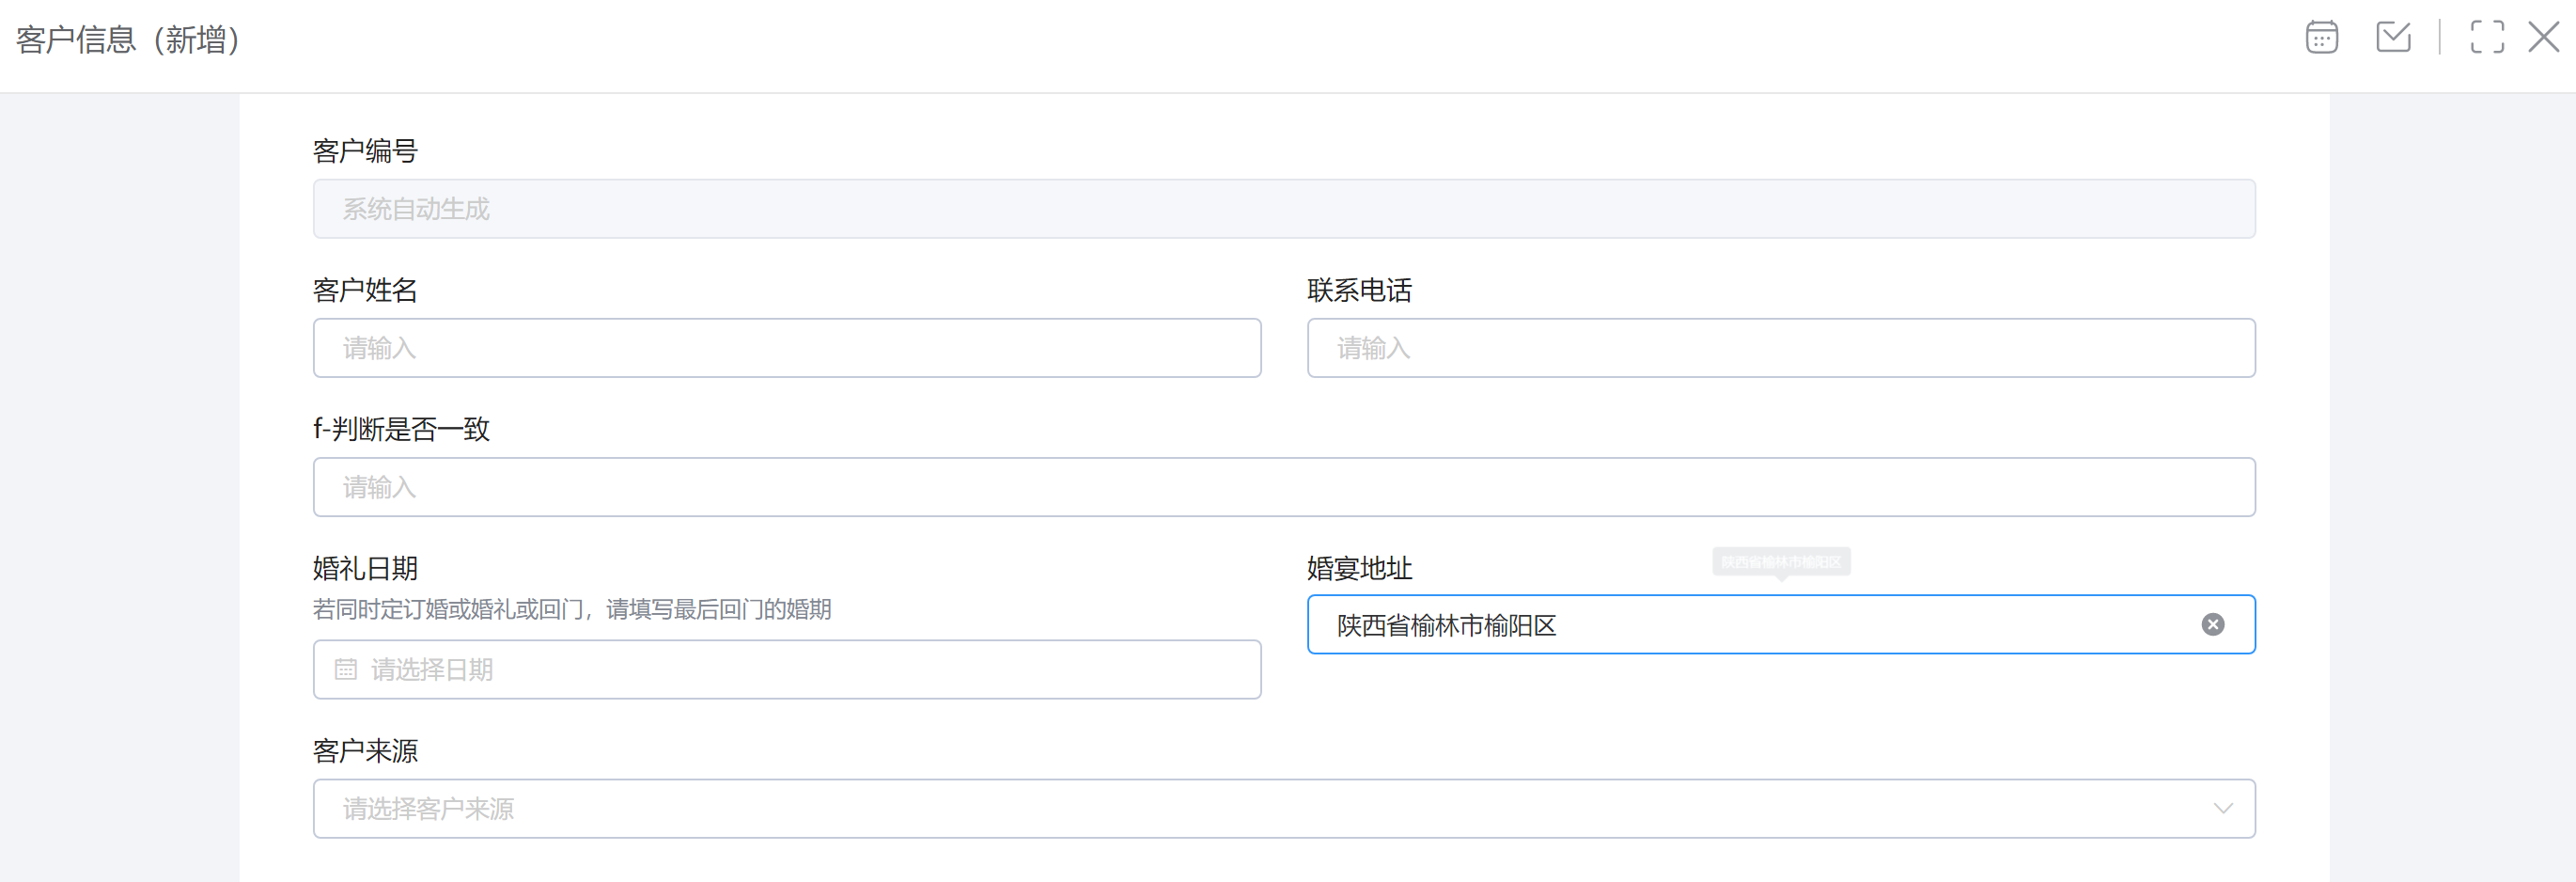Close the 客户信息 dialog
Viewport: 2576px width, 882px height.
point(2543,38)
